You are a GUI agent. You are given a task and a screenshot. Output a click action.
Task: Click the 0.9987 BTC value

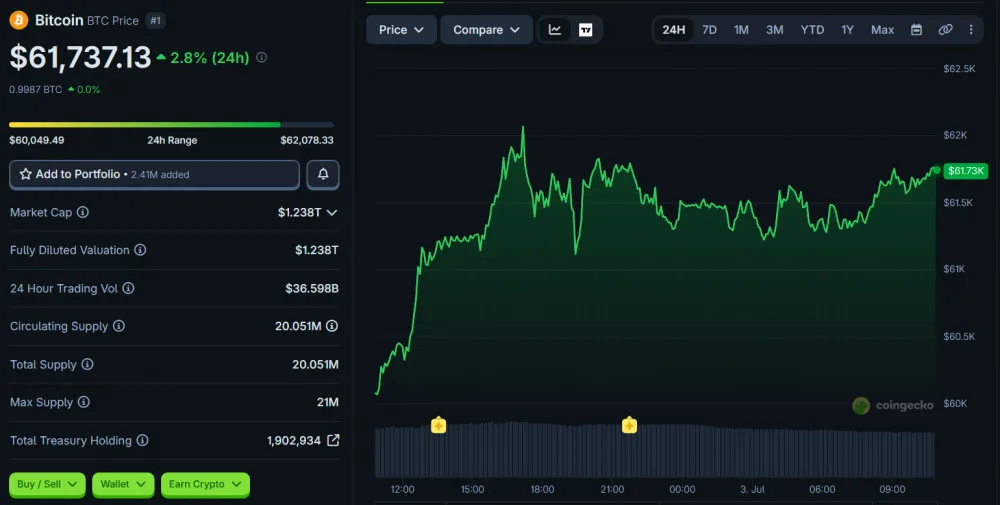[36, 90]
